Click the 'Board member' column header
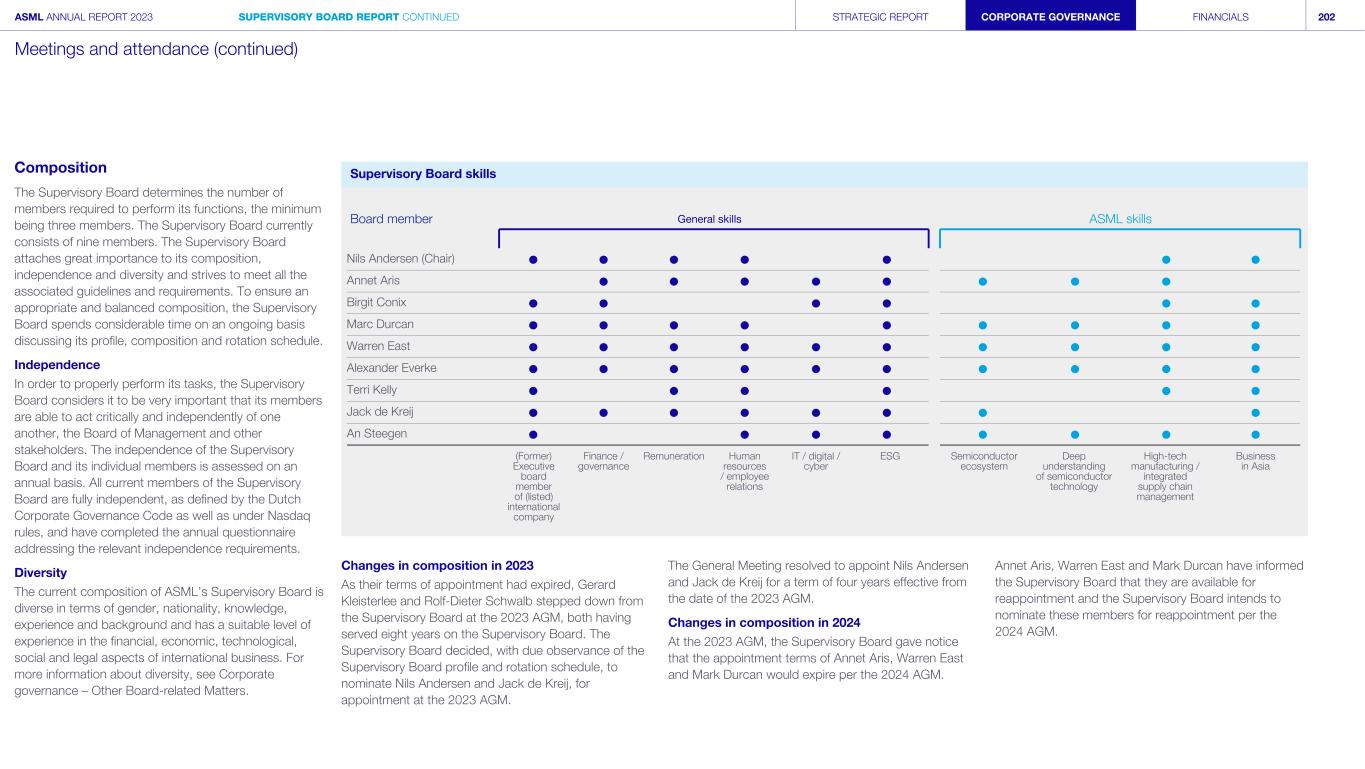 click(391, 219)
